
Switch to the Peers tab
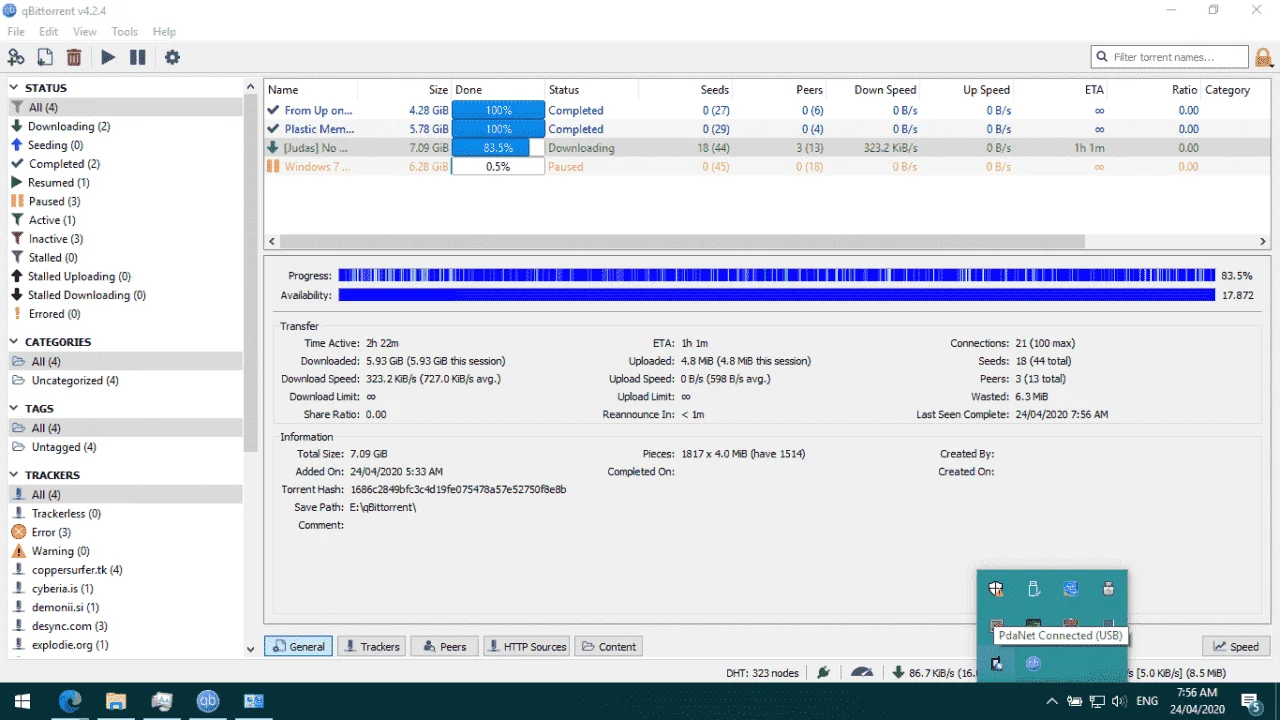tap(445, 646)
